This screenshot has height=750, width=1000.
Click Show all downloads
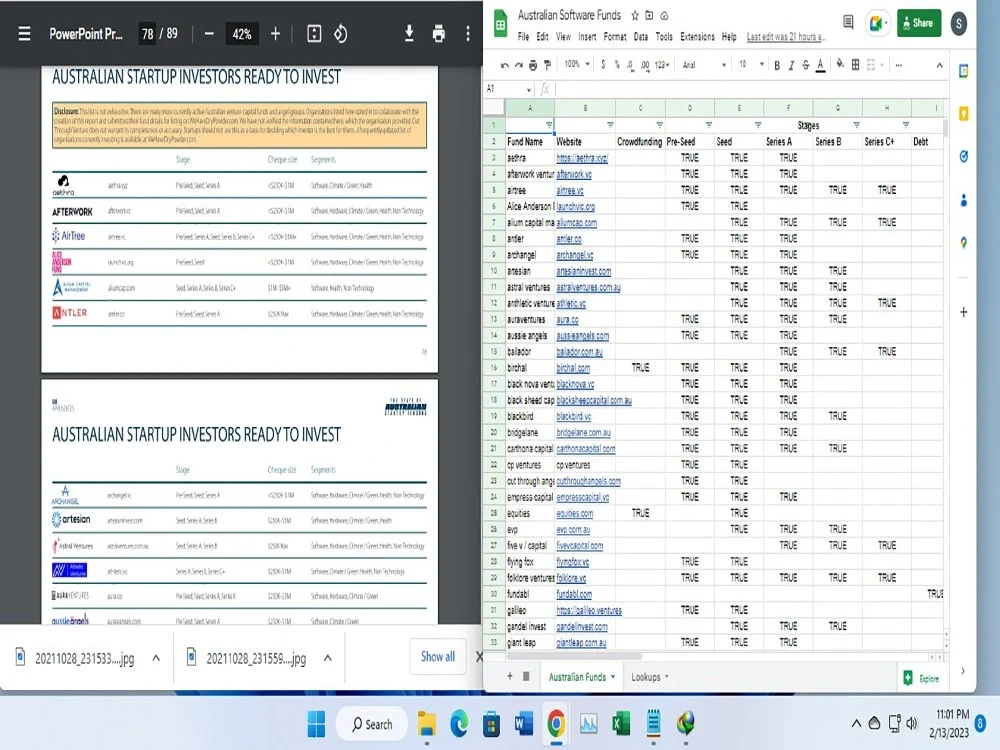[x=438, y=656]
